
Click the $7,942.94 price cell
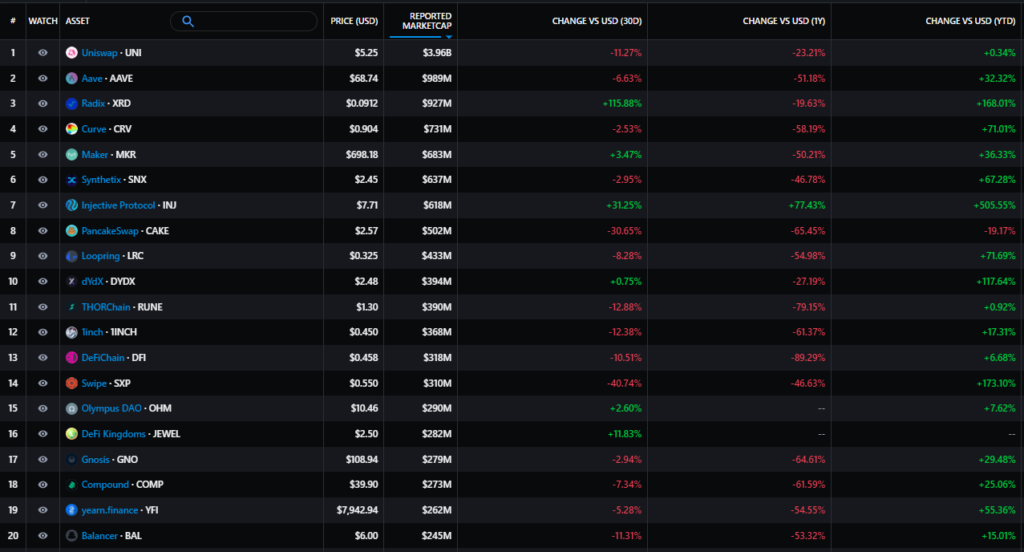tap(357, 510)
